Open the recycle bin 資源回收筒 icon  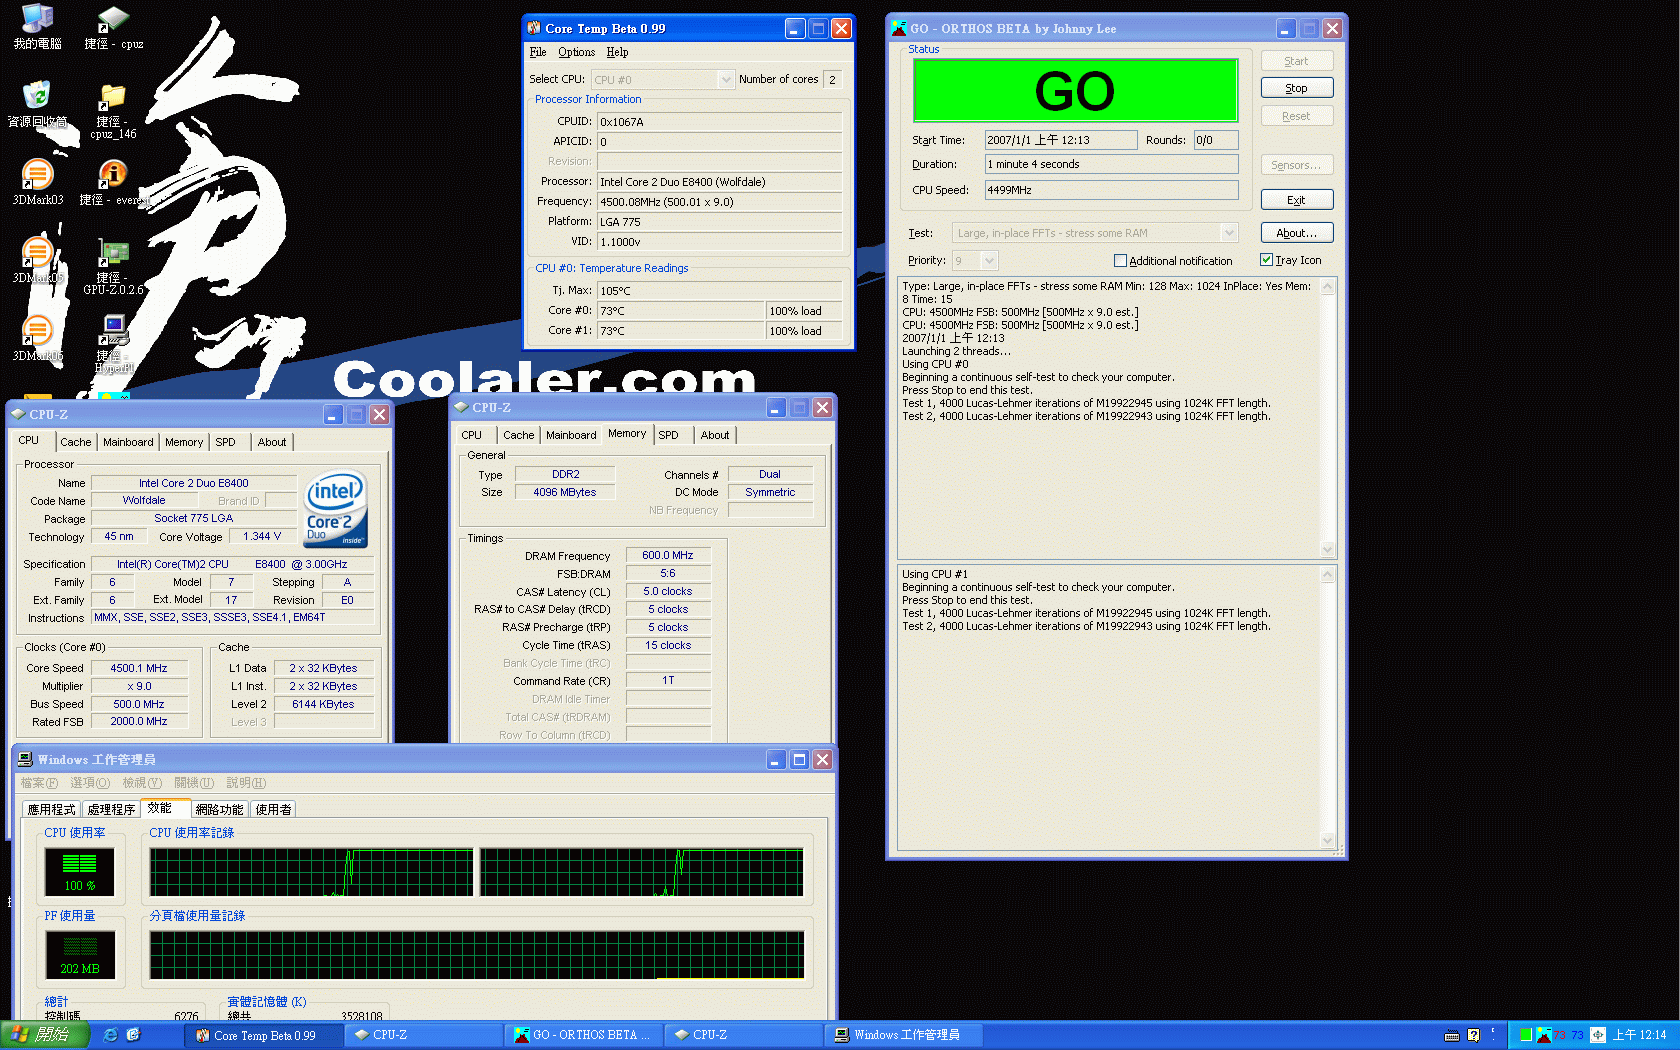point(37,104)
